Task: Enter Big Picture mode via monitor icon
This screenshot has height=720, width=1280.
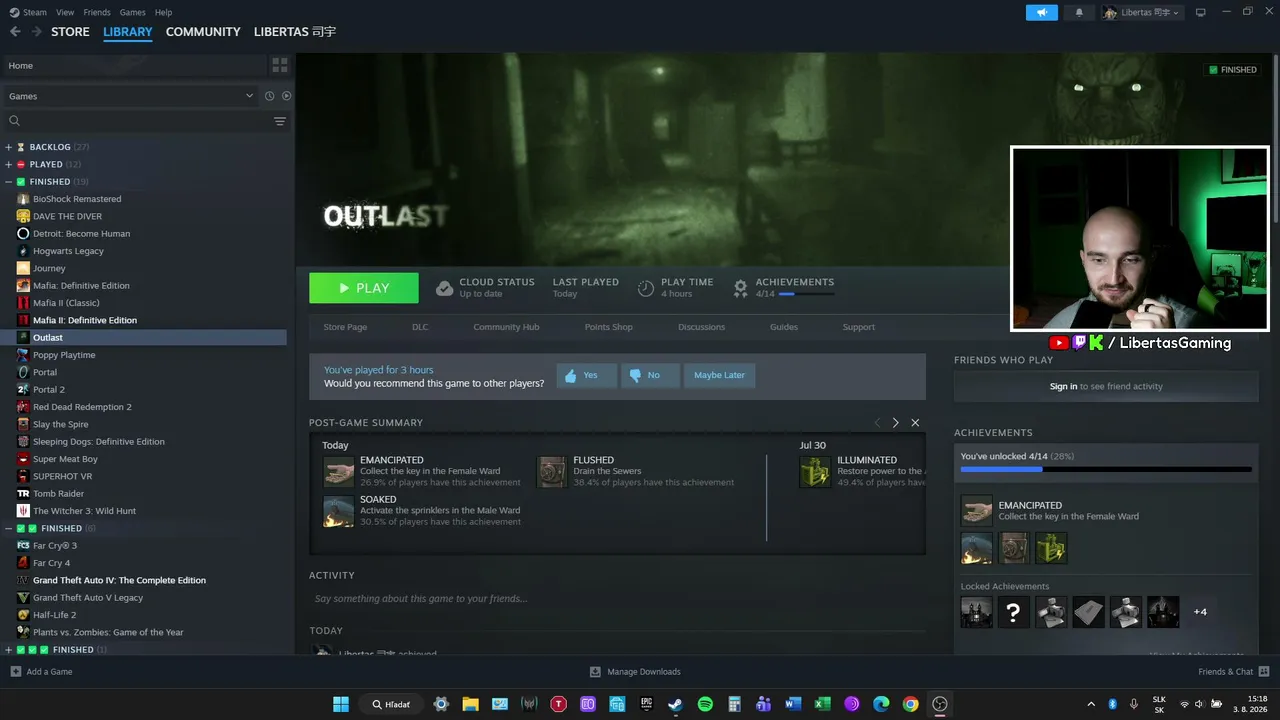Action: point(1201,12)
